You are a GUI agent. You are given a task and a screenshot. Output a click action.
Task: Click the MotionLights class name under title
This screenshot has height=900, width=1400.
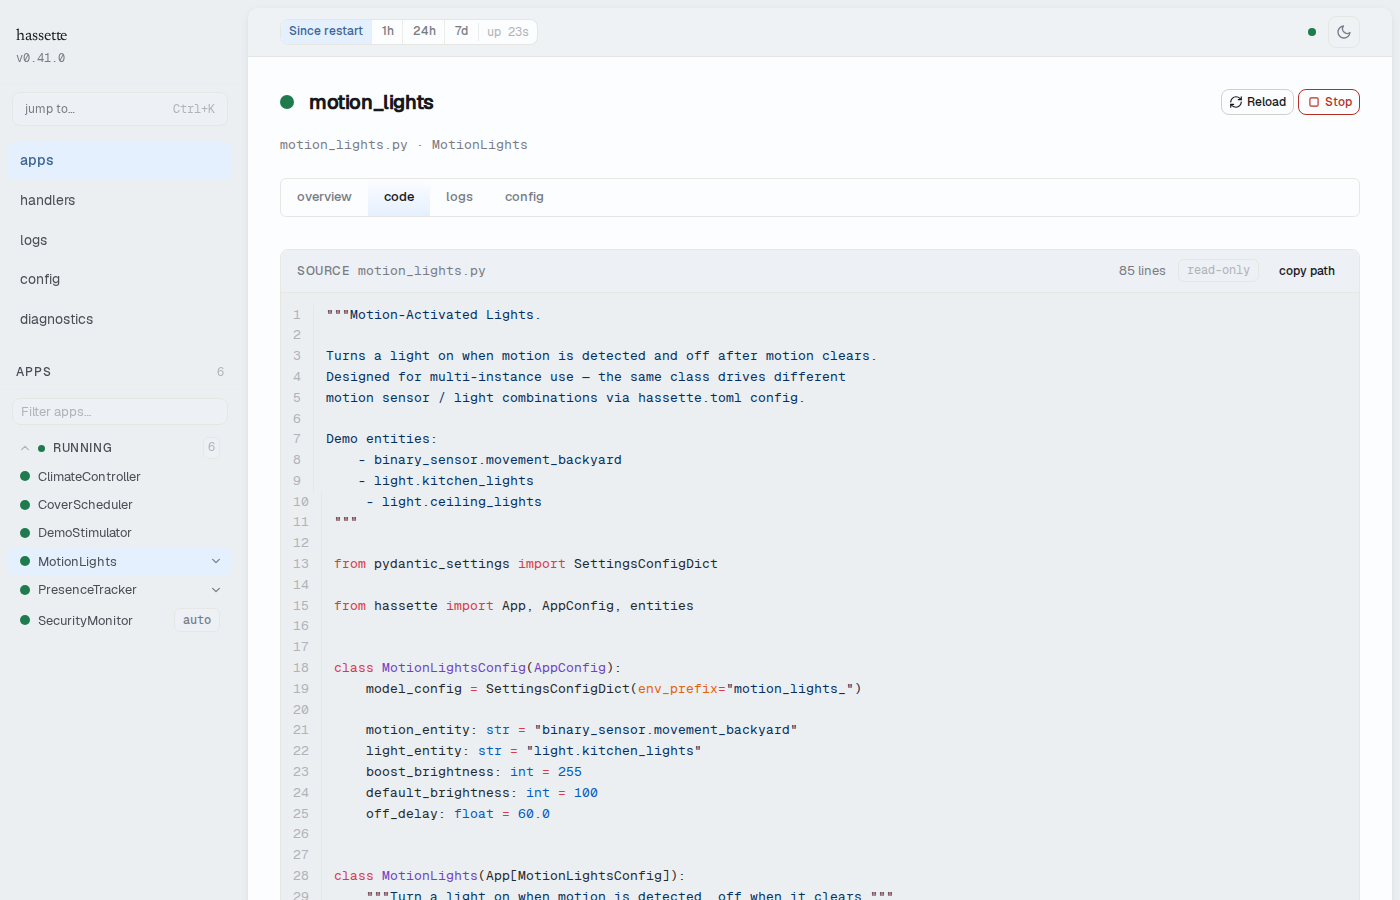tap(479, 145)
